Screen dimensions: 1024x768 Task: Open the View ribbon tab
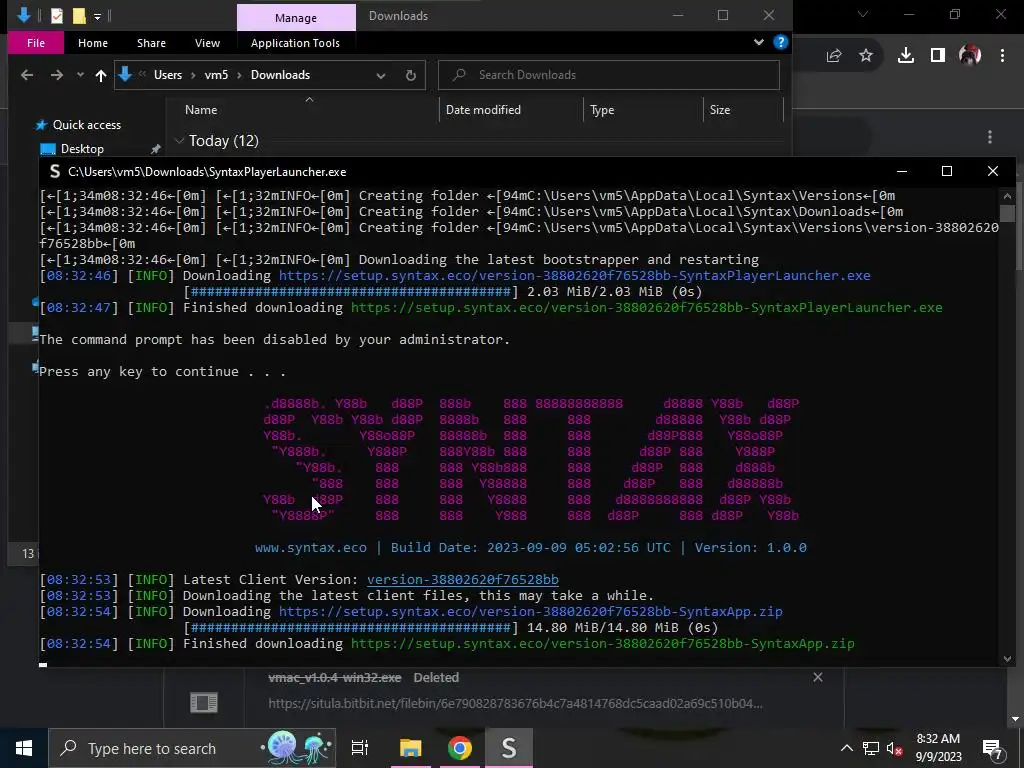point(208,43)
